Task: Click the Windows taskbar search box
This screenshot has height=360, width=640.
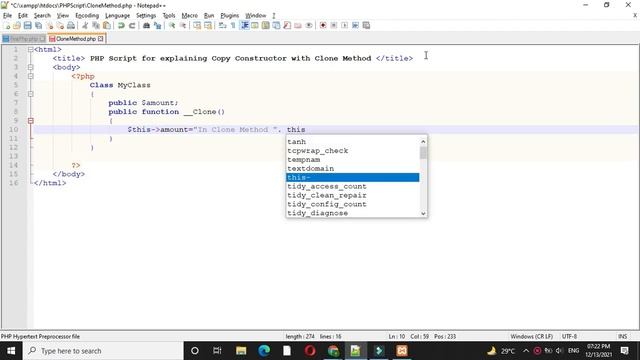Action: pyautogui.click(x=103, y=351)
